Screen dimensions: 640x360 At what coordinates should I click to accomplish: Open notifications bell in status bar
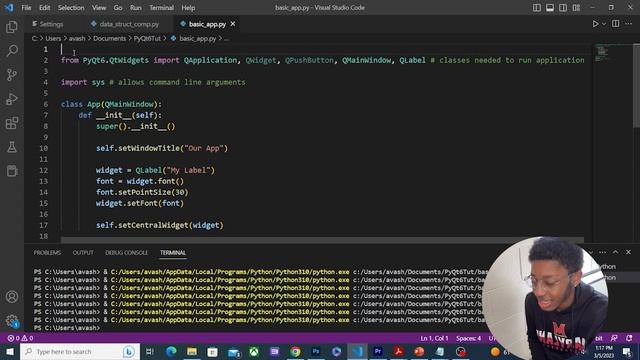(629, 338)
